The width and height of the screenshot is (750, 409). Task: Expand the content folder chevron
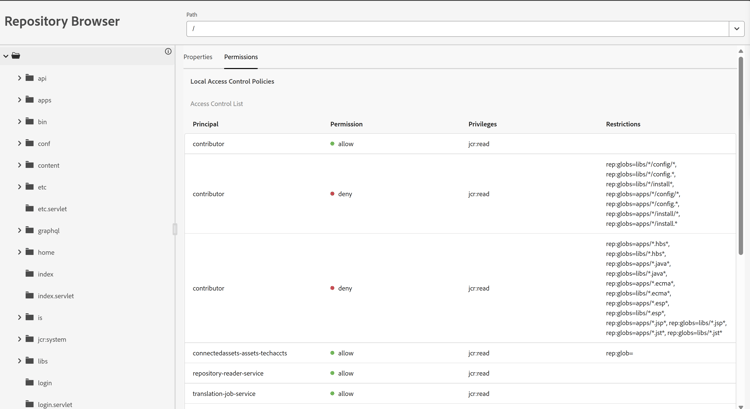pyautogui.click(x=20, y=165)
